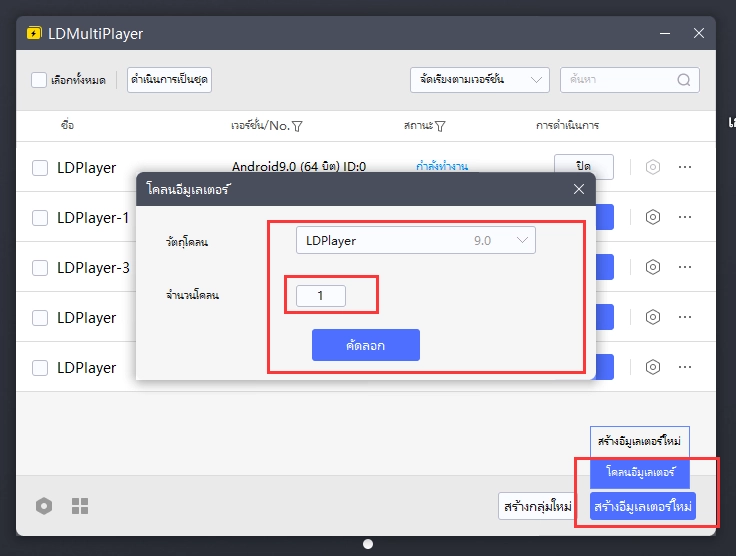This screenshot has width=736, height=556.
Task: Check the box for LDPlayer Android9.0 ID:0
Action: pos(40,168)
